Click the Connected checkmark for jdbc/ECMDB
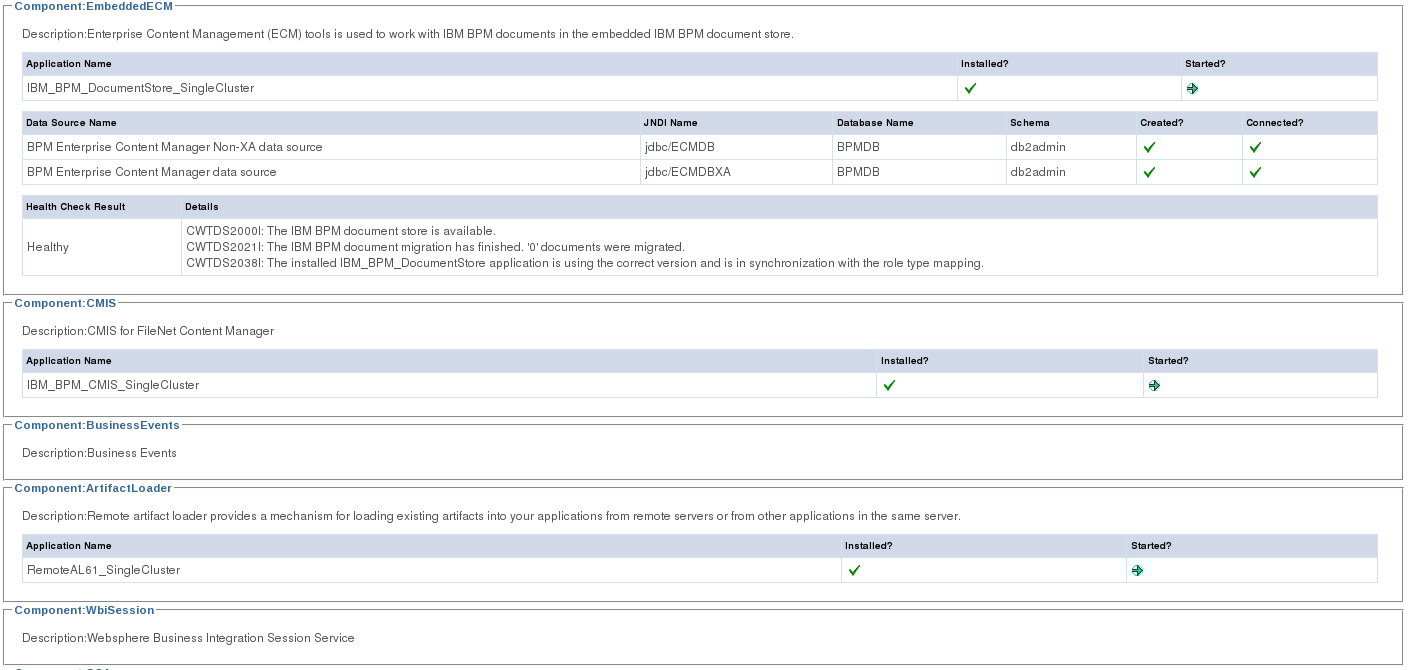 click(x=1255, y=147)
